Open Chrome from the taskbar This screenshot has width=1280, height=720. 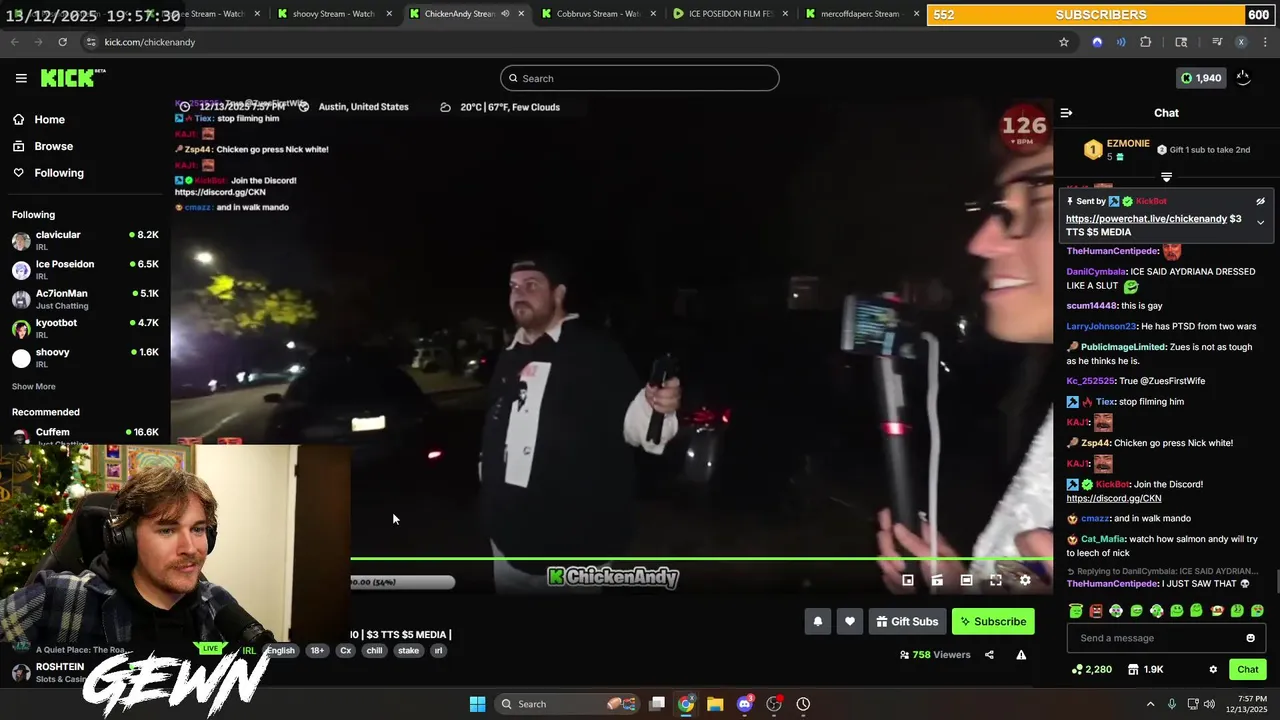pos(686,704)
